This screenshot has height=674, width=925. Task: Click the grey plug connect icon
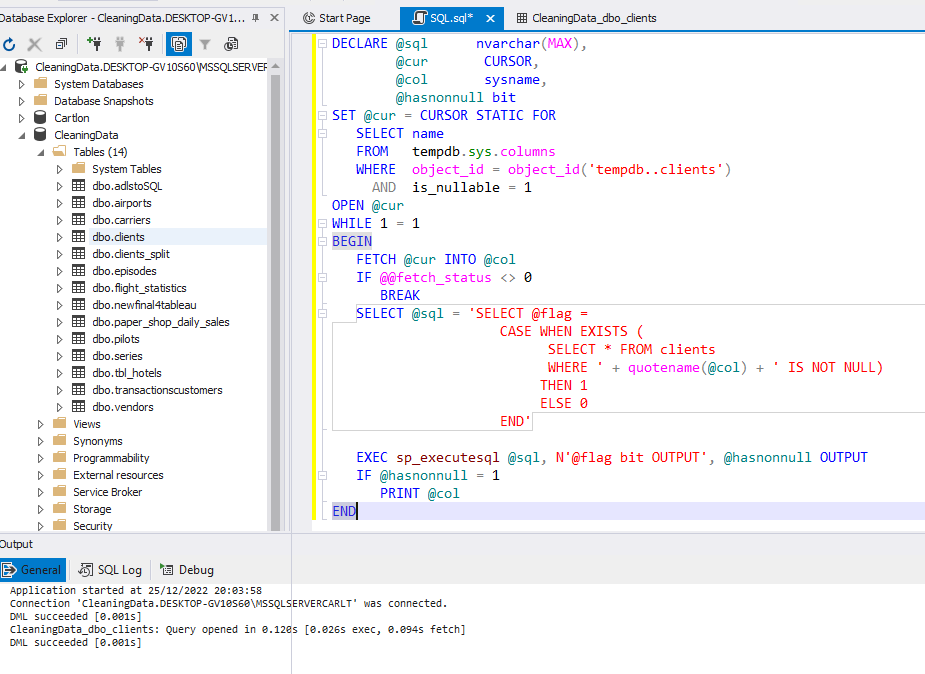tap(120, 44)
